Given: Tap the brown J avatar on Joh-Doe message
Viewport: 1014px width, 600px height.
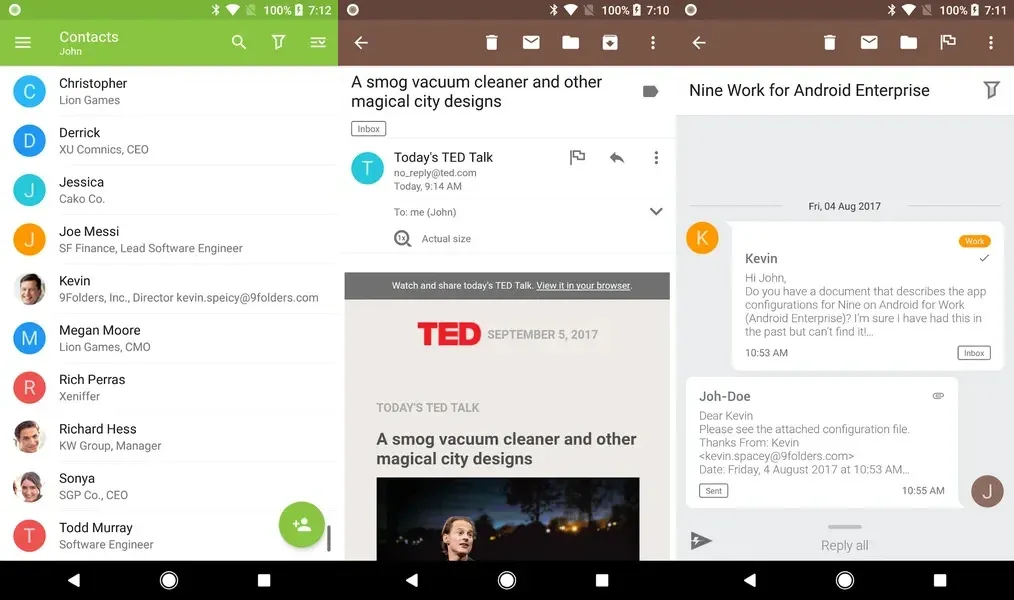Looking at the screenshot, I should (987, 491).
